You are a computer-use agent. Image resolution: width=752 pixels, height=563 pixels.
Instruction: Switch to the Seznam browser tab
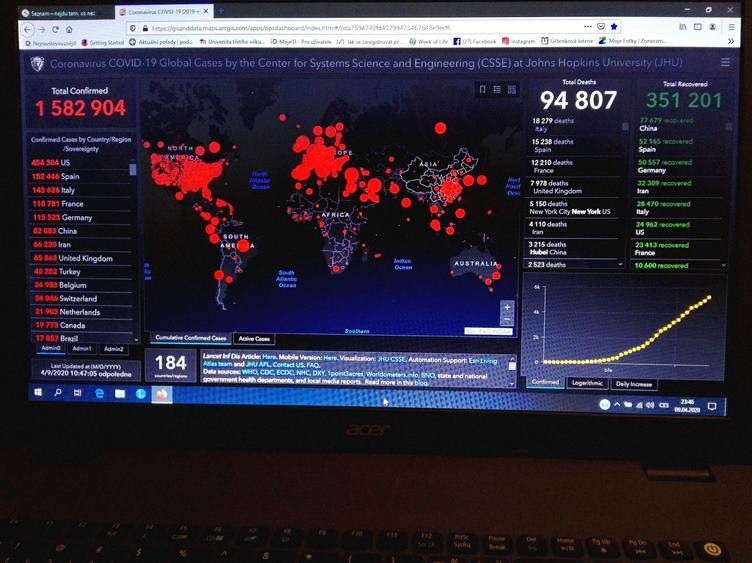click(x=63, y=13)
